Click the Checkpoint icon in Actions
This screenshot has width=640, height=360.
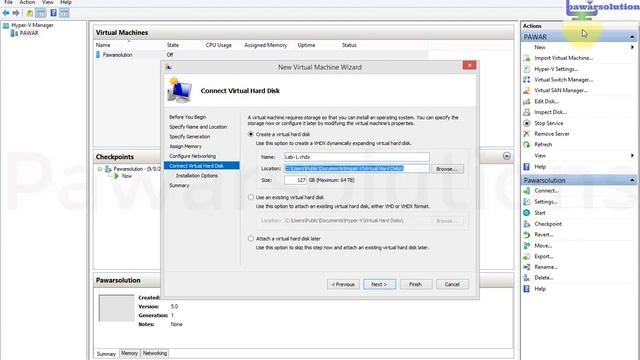(x=527, y=224)
